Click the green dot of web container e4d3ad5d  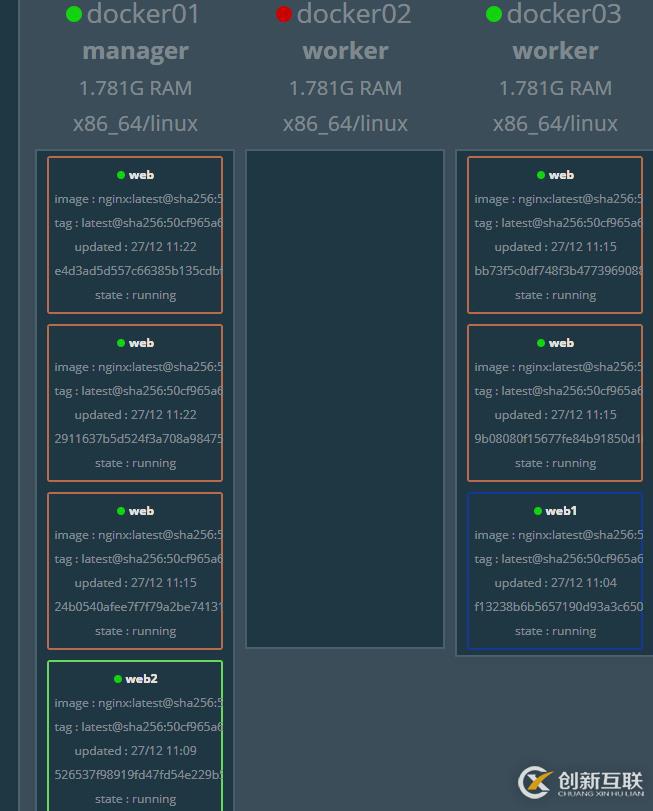(121, 175)
